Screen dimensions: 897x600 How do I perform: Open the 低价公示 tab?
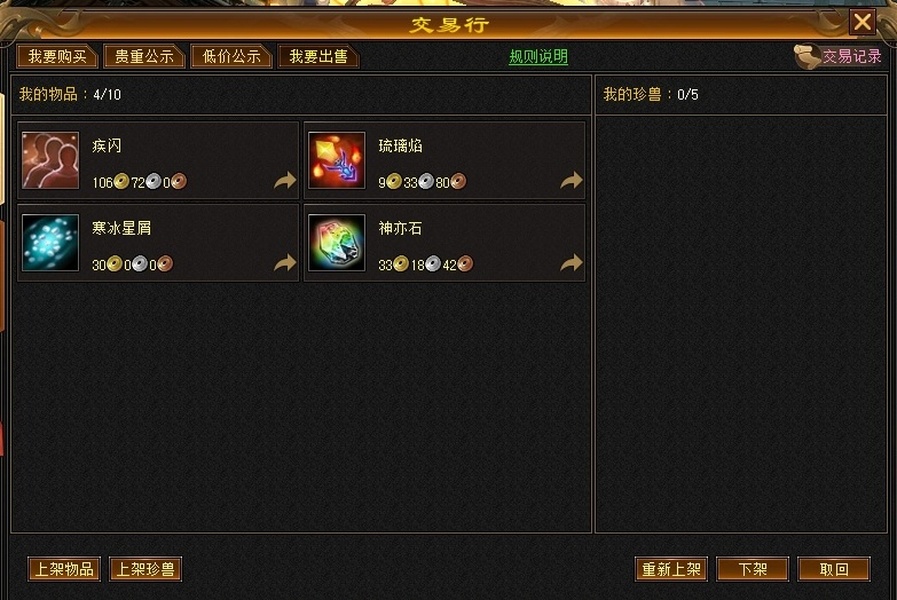point(231,57)
